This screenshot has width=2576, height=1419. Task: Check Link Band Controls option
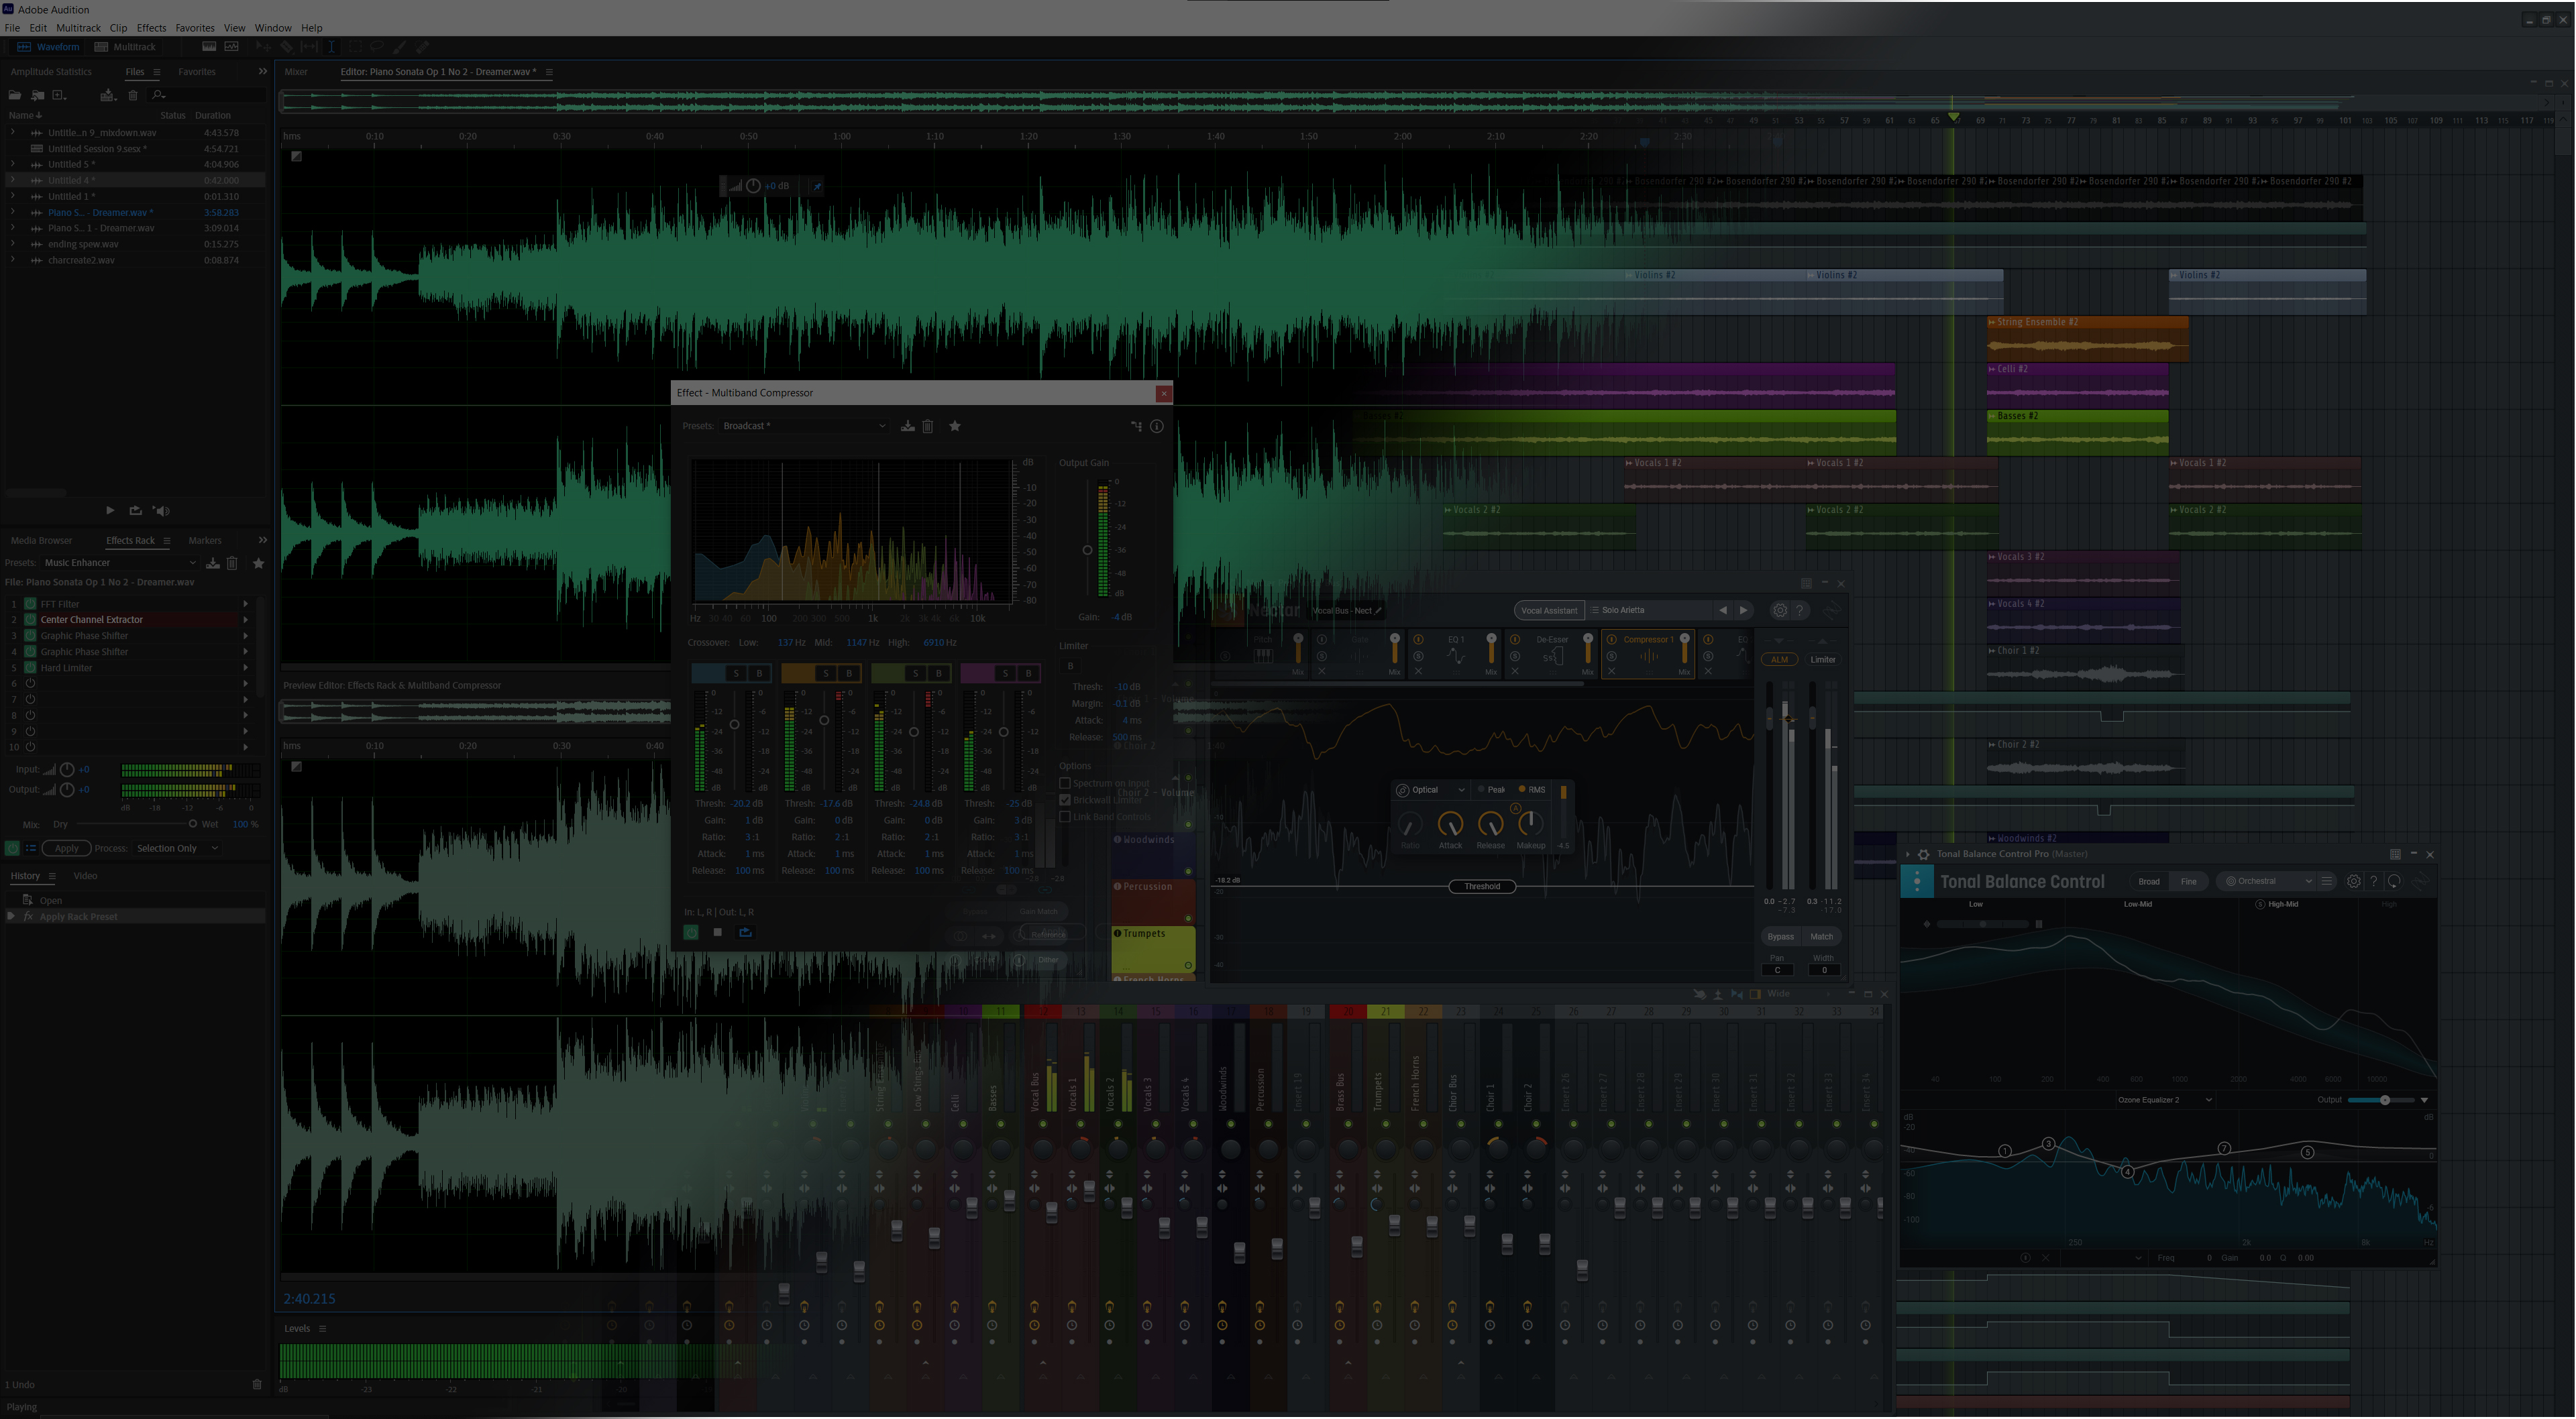[1065, 817]
